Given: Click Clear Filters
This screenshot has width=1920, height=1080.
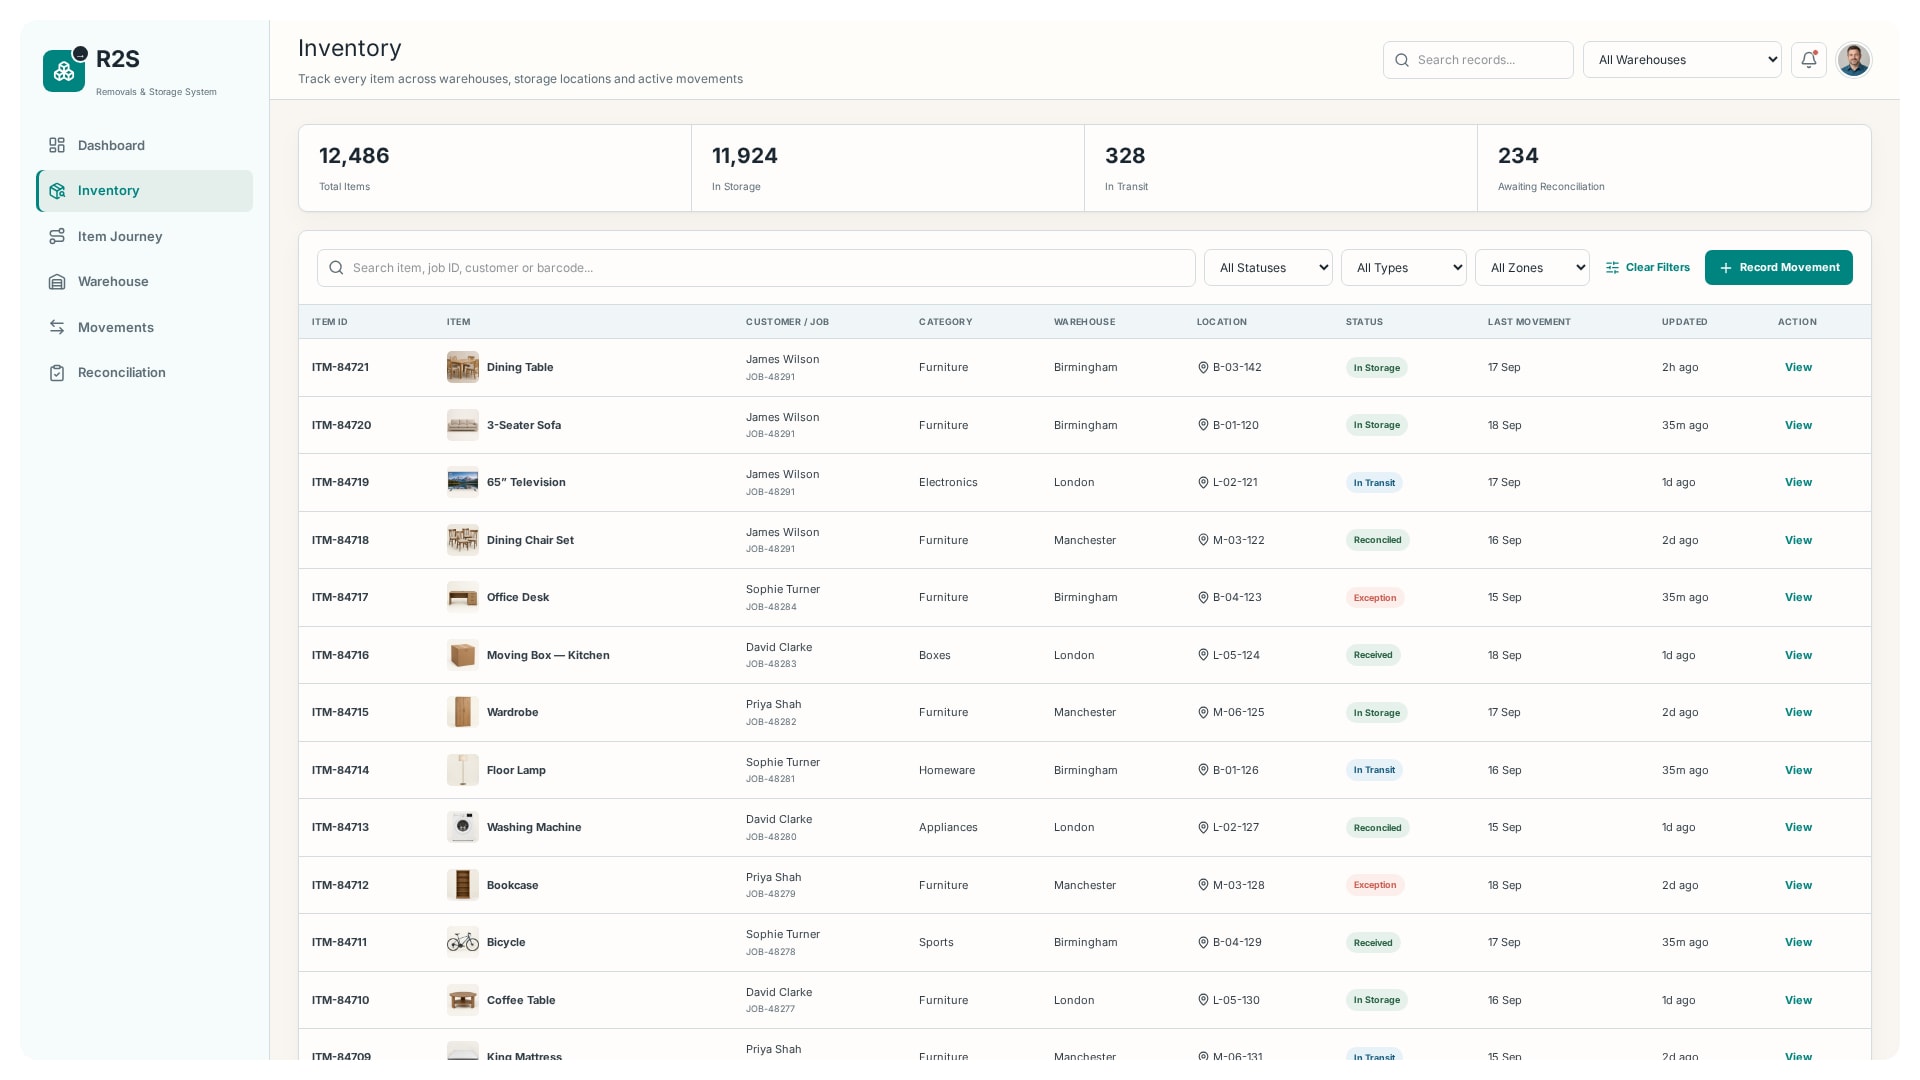Looking at the screenshot, I should (x=1647, y=268).
